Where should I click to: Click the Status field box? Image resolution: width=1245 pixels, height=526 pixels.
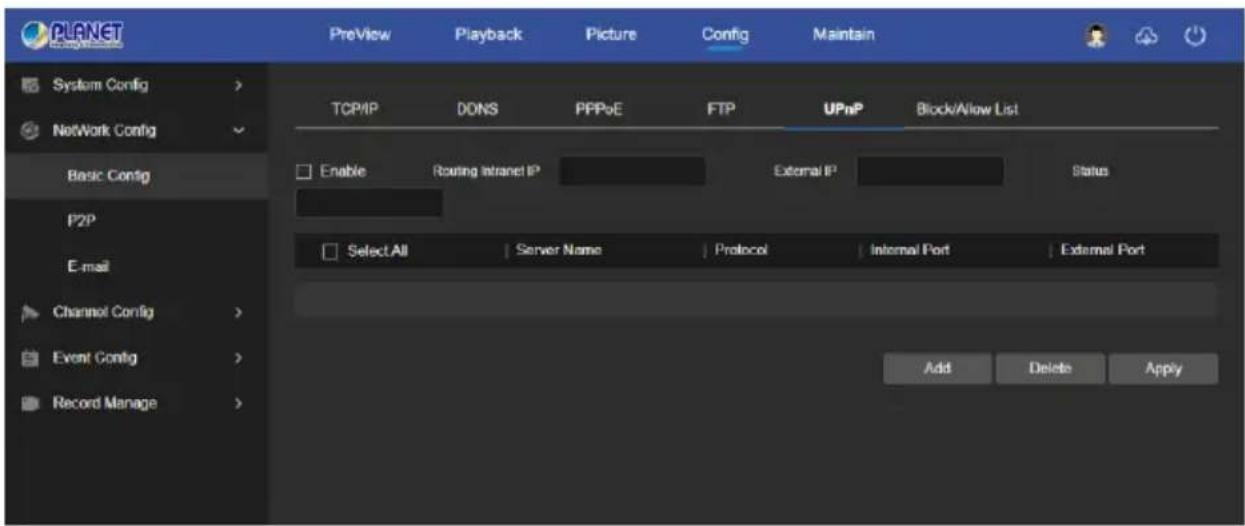(369, 203)
